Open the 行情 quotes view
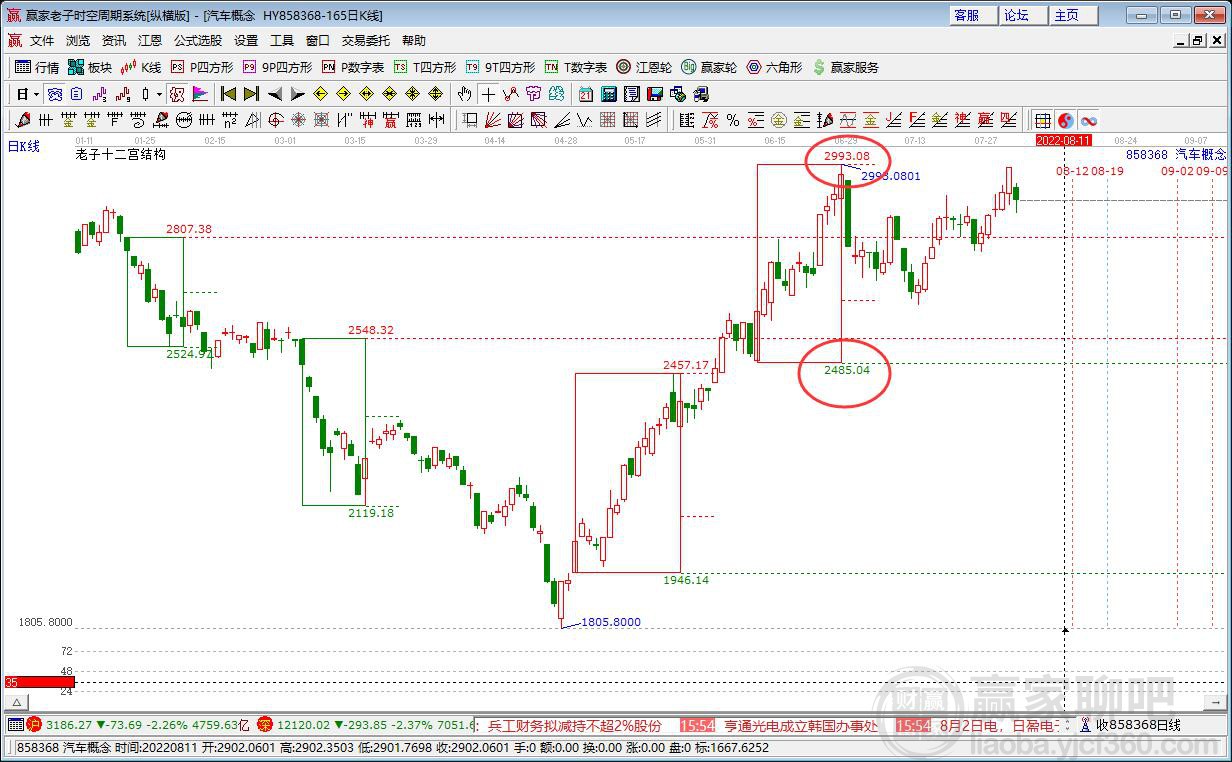The width and height of the screenshot is (1232, 762). tap(37, 67)
